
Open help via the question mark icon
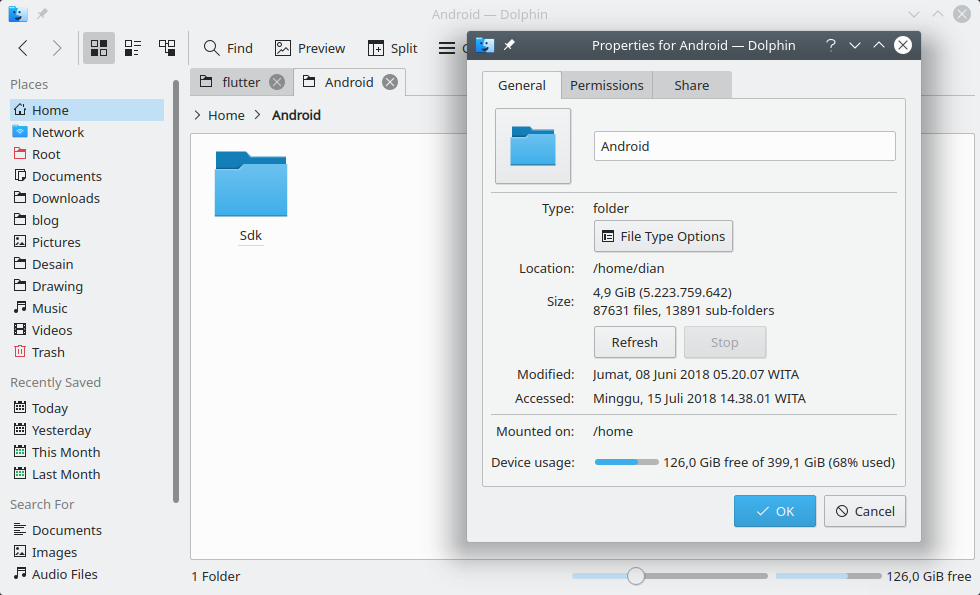point(829,45)
